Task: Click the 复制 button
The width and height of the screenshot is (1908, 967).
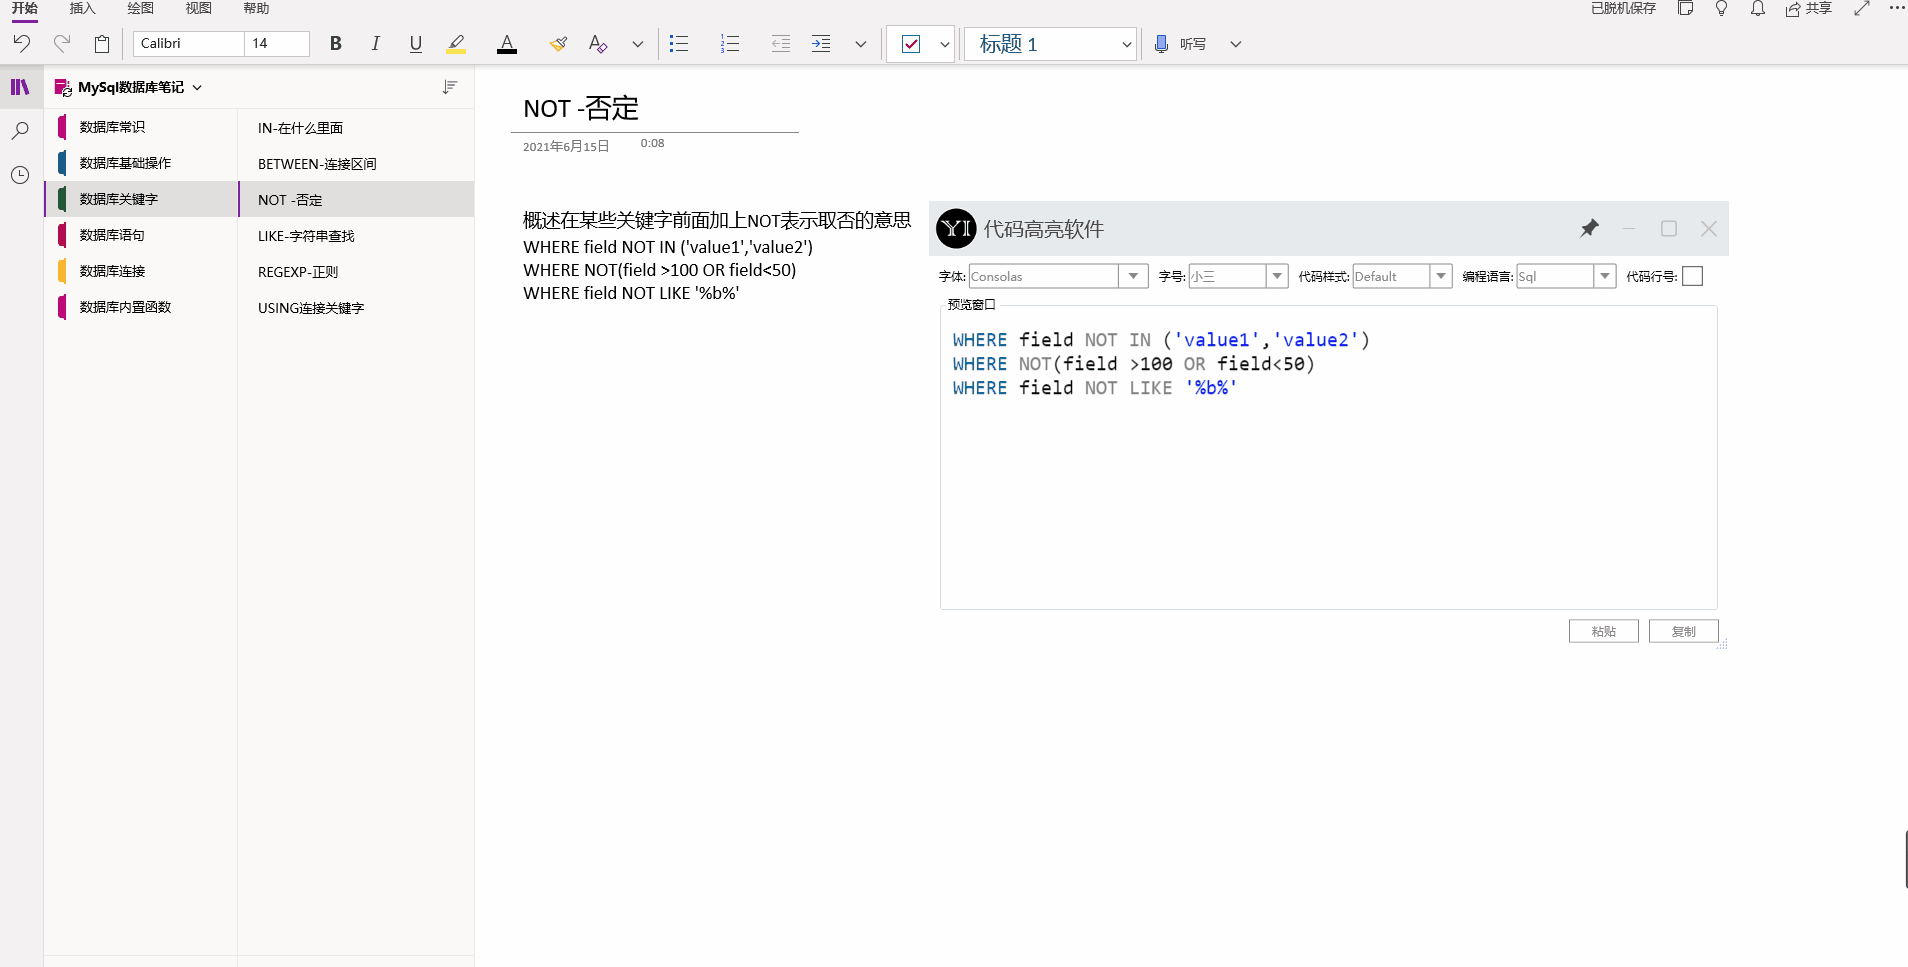Action: 1684,631
